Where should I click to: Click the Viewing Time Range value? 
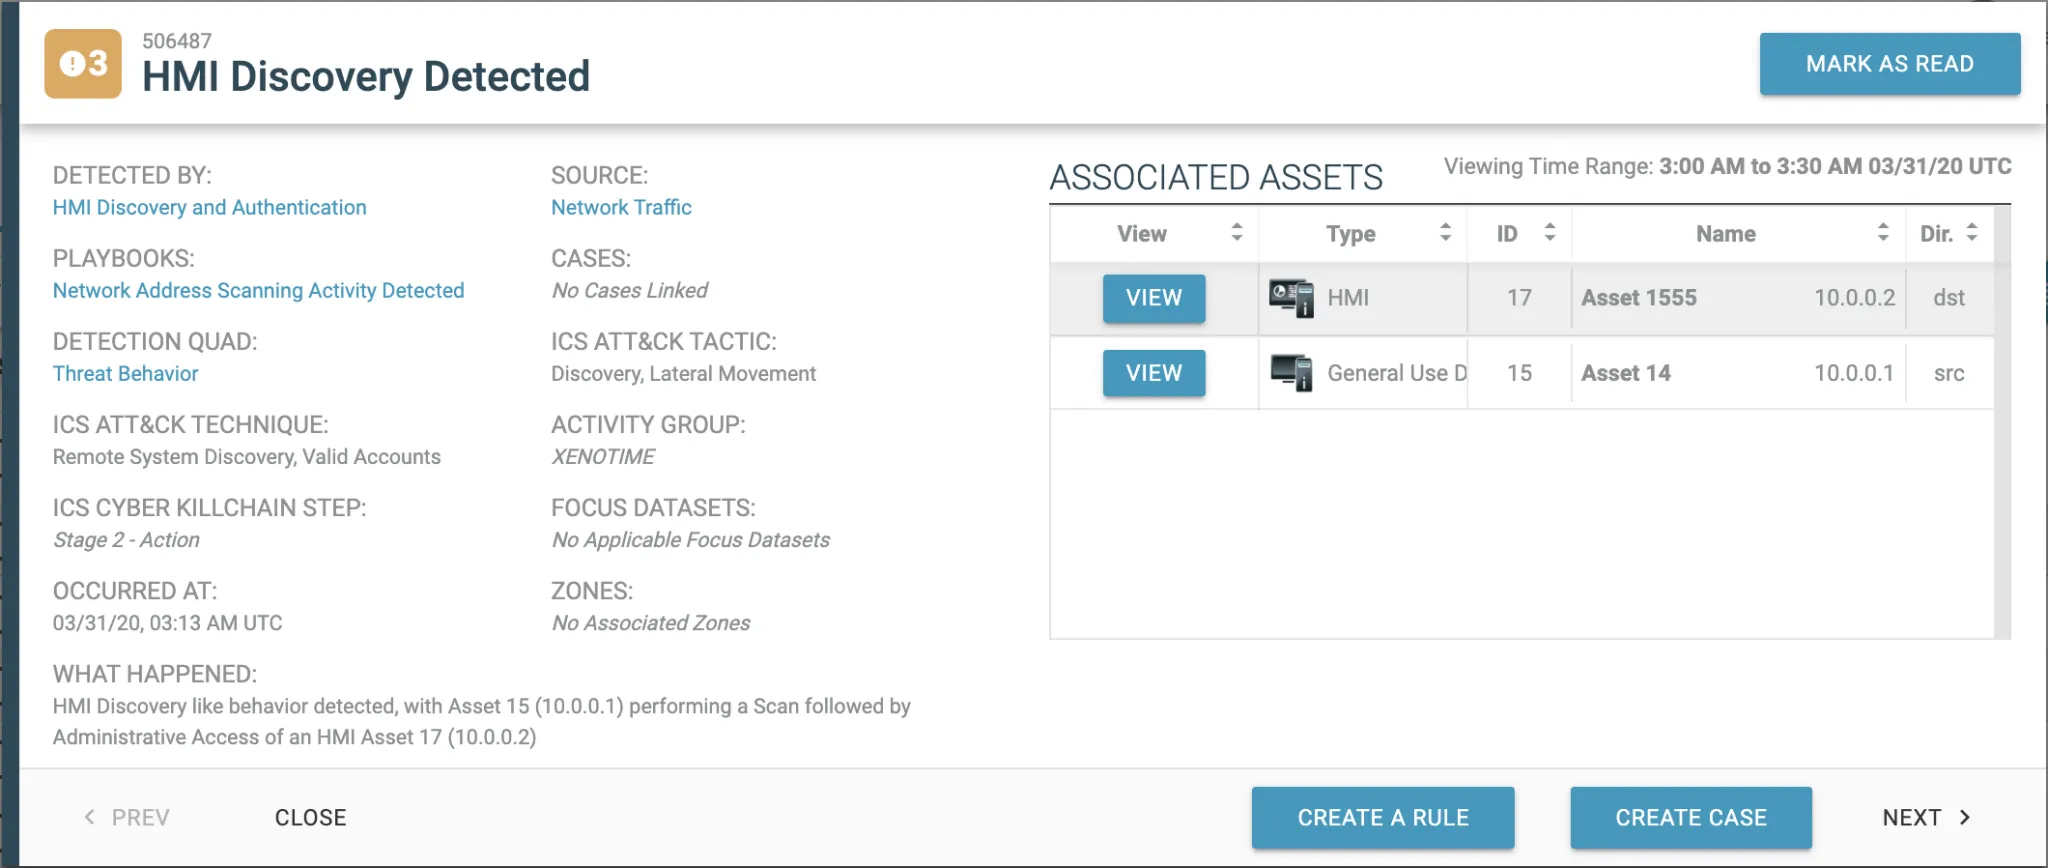coord(1835,166)
